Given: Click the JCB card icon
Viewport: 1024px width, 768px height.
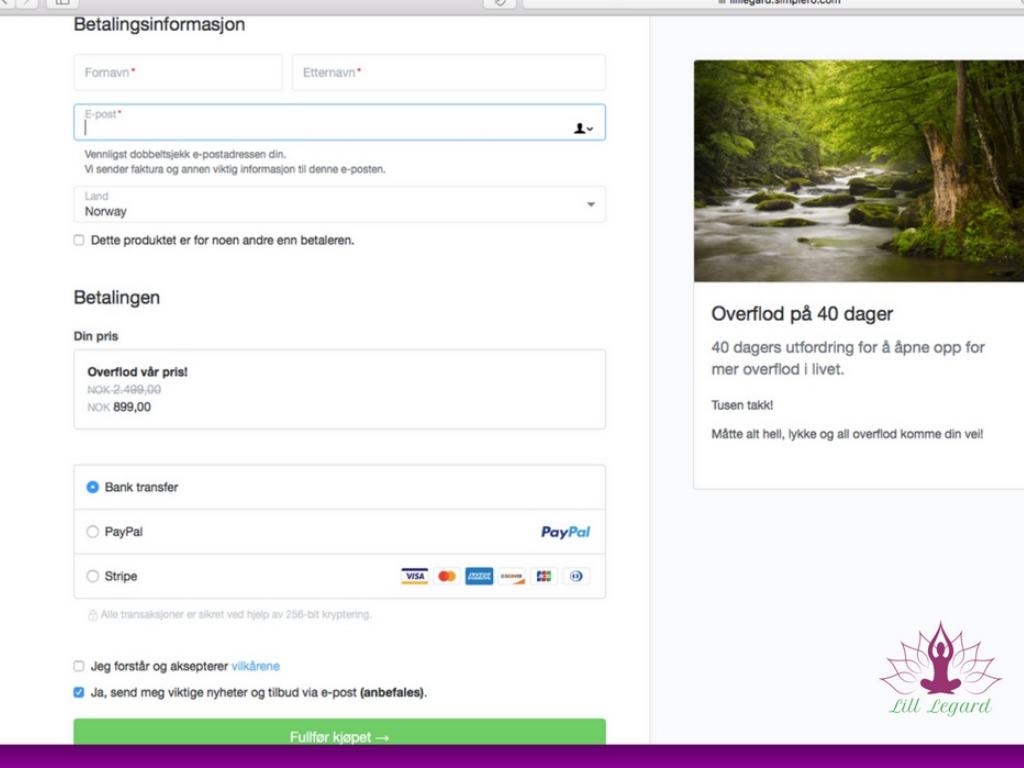Looking at the screenshot, I should pos(544,576).
